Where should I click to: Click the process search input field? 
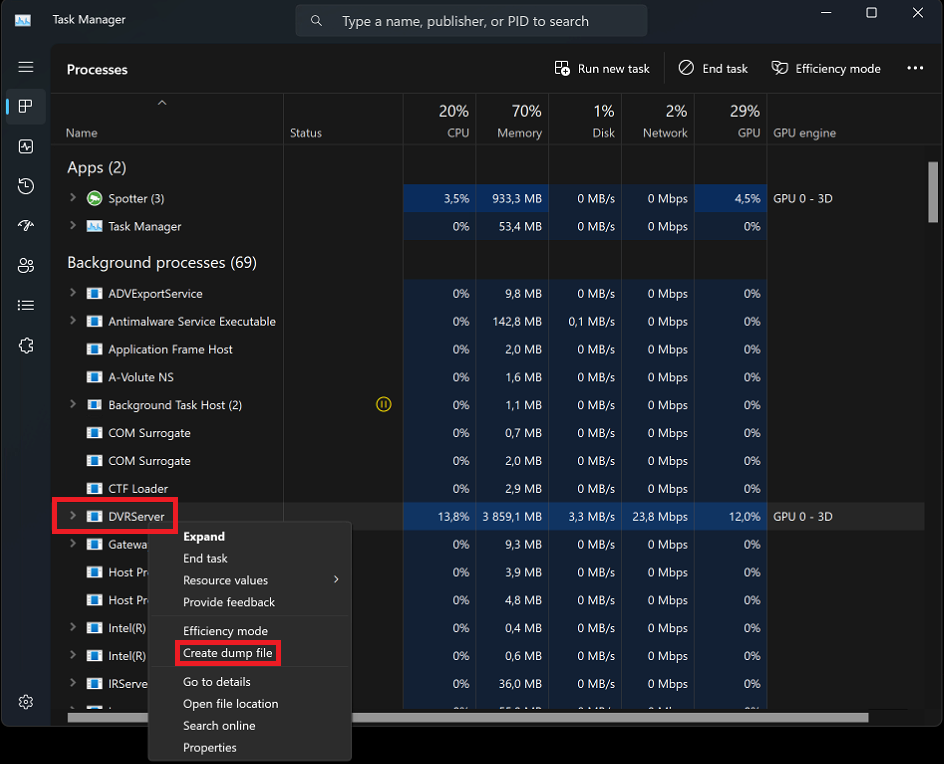coord(480,21)
